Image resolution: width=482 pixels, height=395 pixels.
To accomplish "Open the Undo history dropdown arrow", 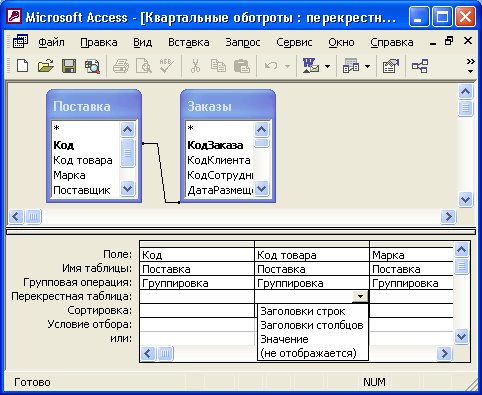I will (x=287, y=66).
